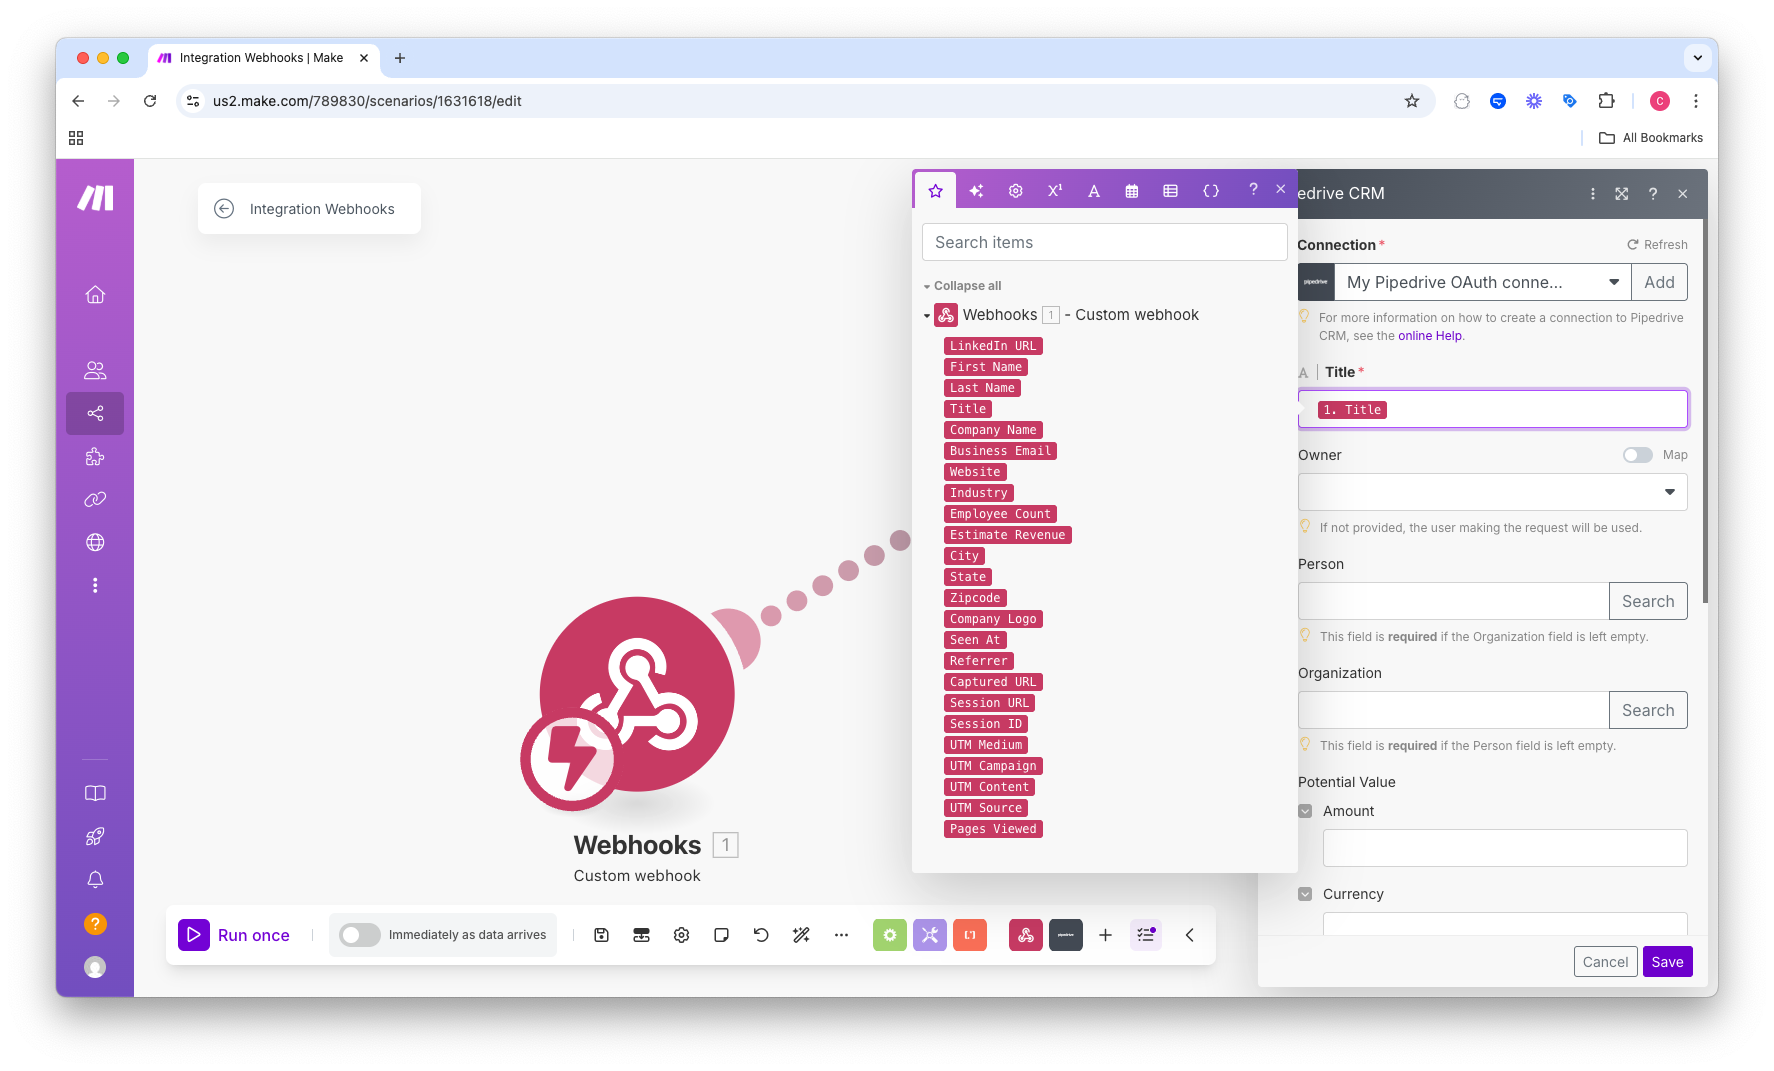
Task: Click the green Flow control gear icon
Action: (889, 935)
